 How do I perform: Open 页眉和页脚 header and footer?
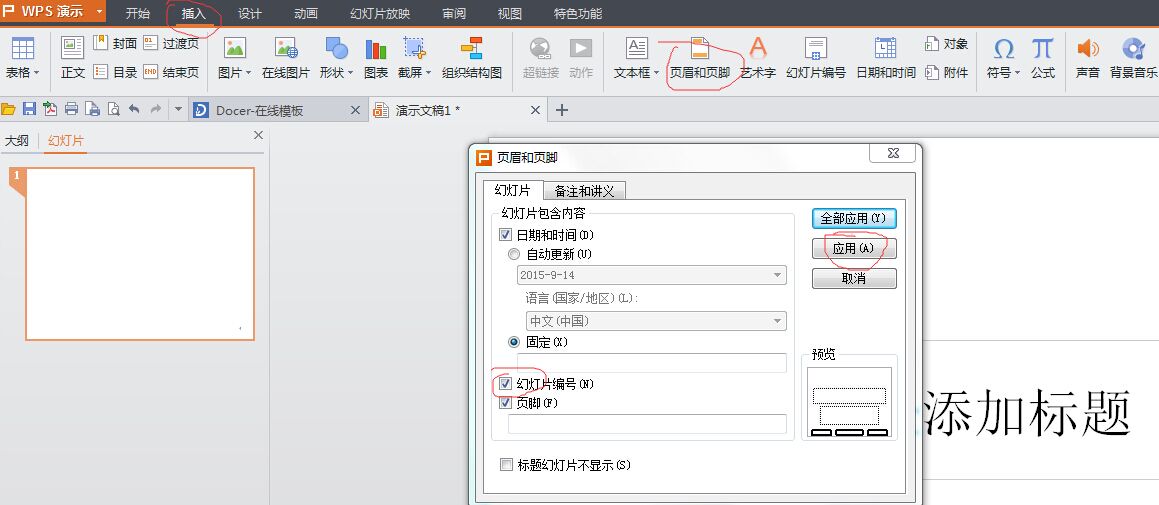pos(699,57)
